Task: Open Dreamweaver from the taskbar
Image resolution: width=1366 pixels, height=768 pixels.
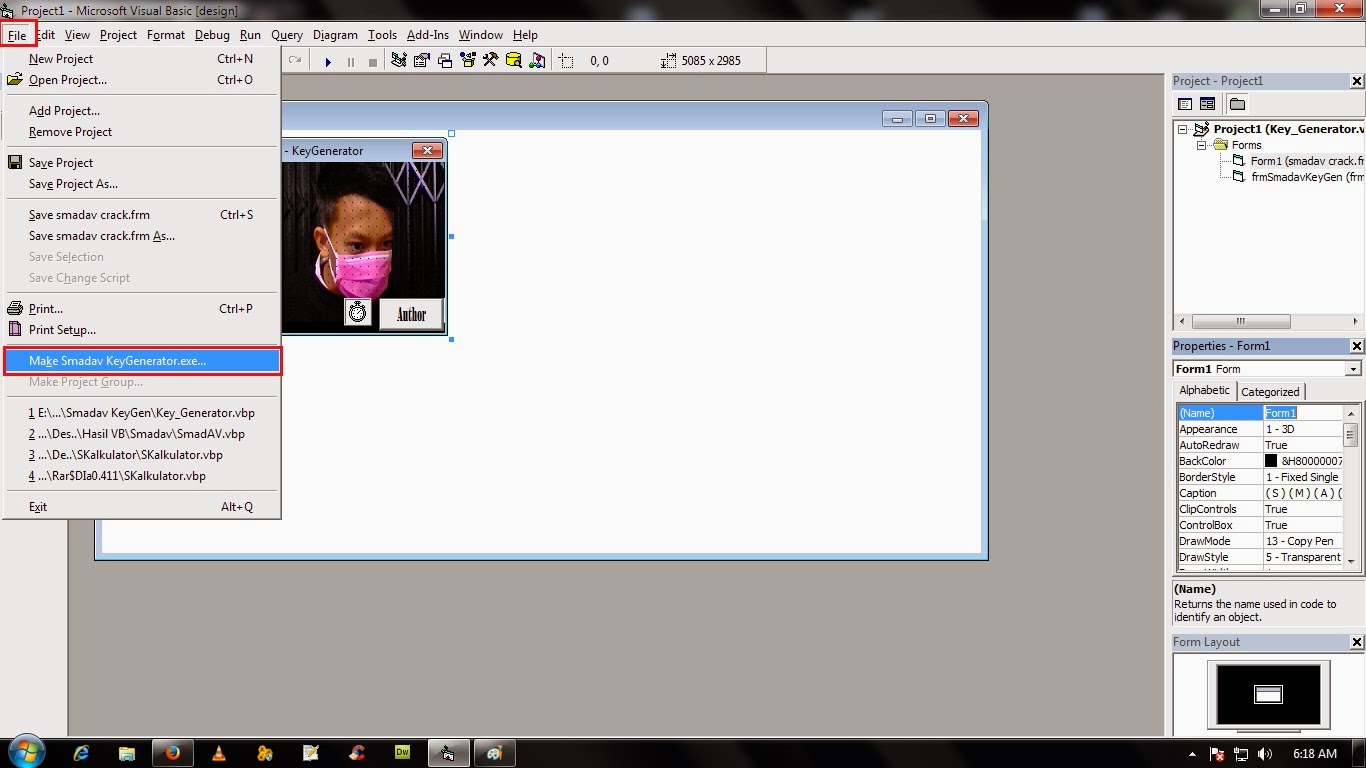Action: pyautogui.click(x=403, y=753)
